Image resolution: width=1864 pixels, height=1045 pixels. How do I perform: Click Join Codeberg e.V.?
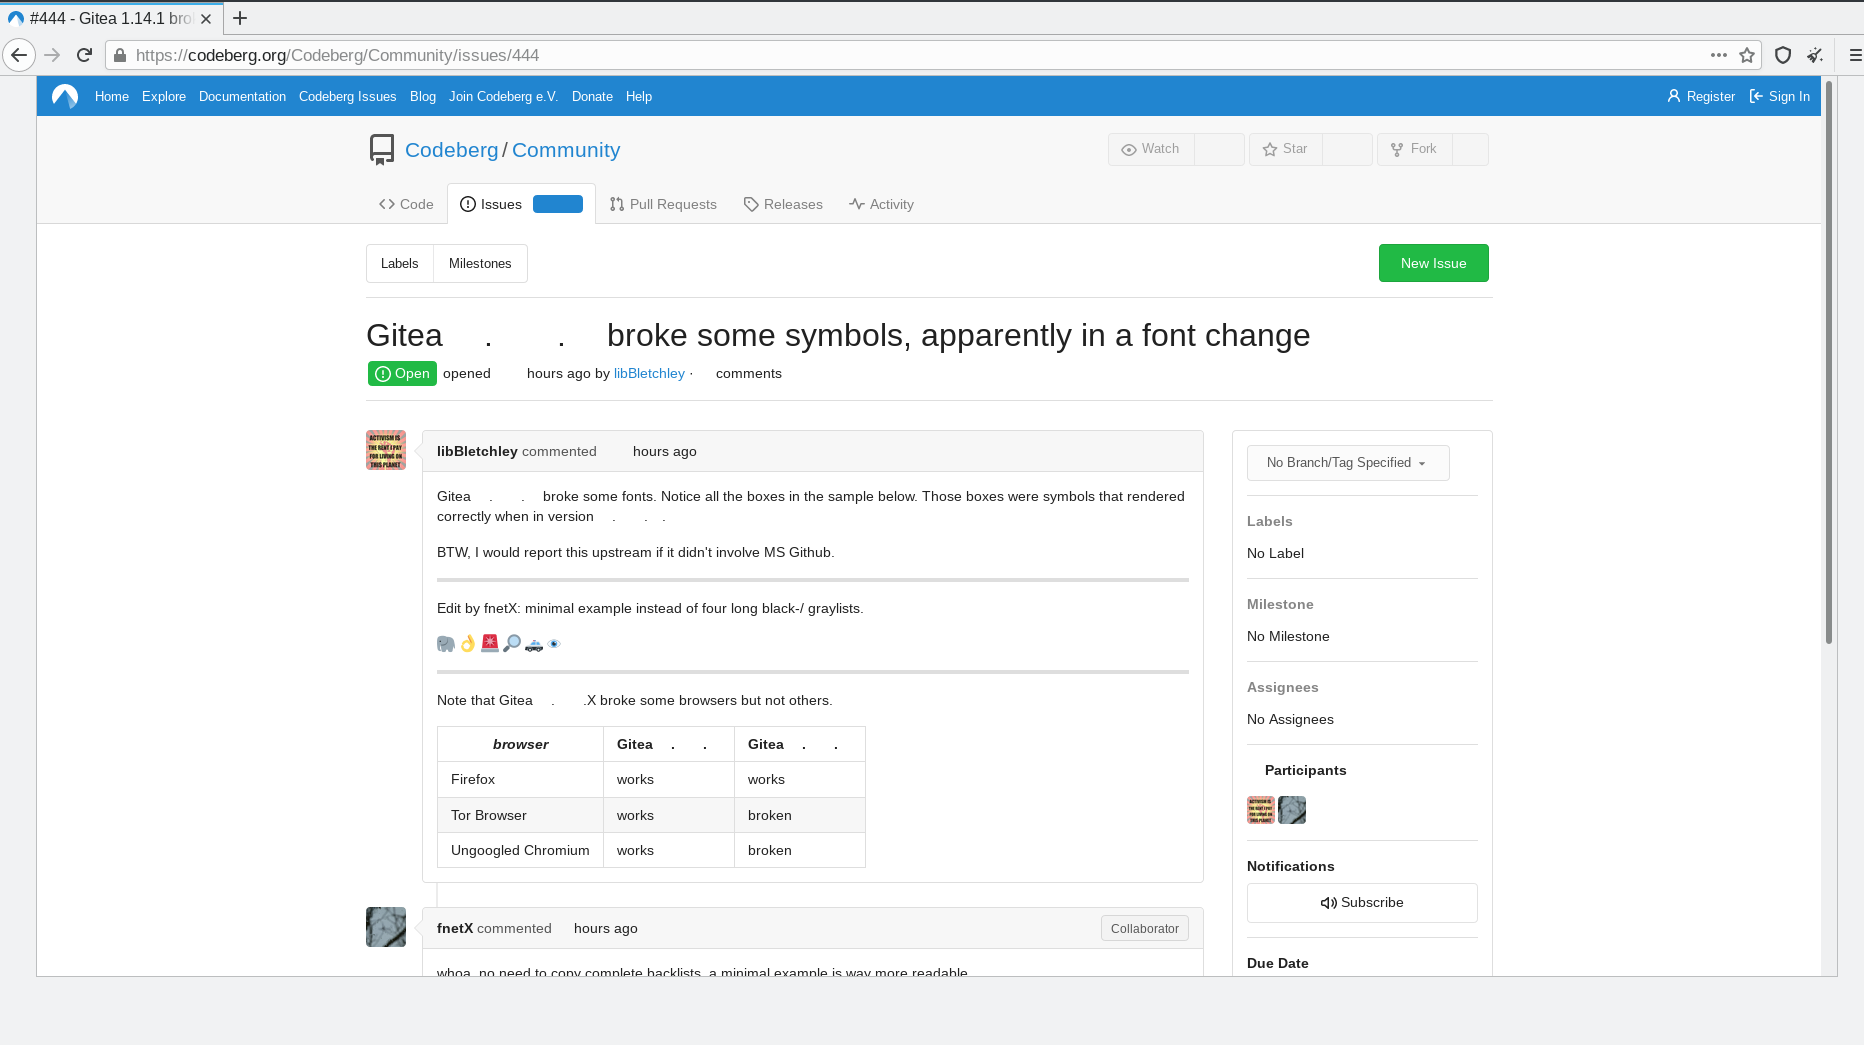coord(503,97)
